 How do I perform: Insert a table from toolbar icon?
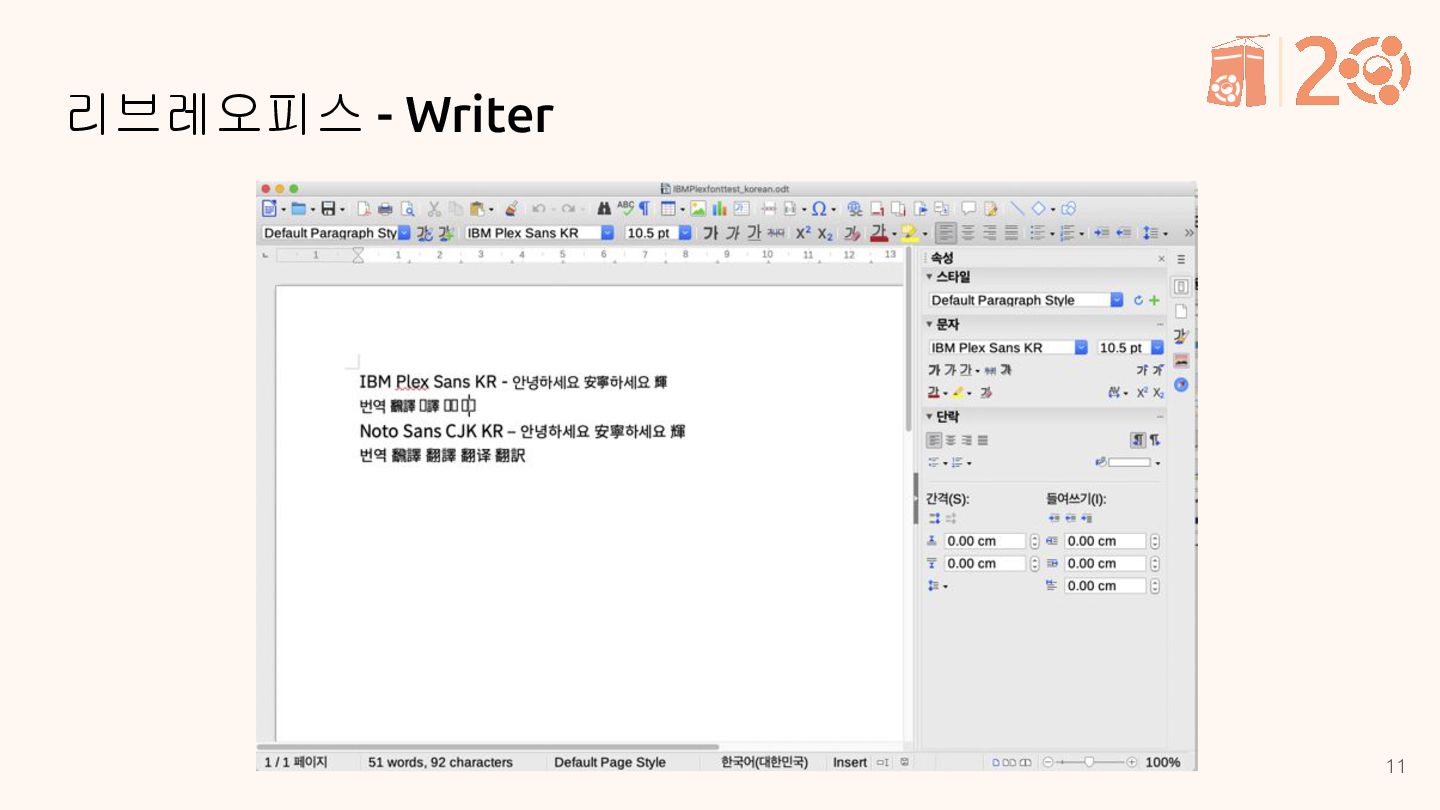click(668, 209)
